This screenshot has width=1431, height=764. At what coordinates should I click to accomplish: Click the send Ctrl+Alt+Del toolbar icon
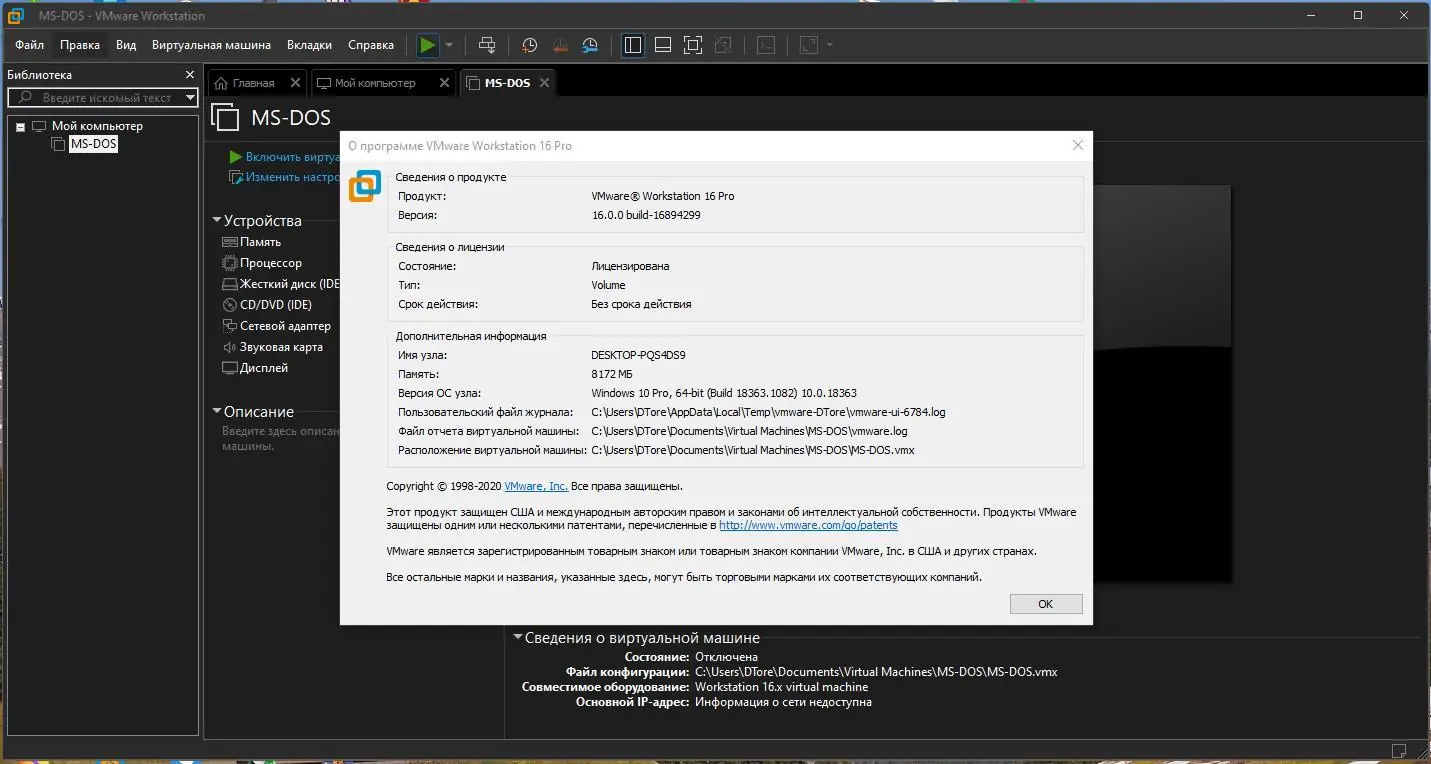(487, 45)
